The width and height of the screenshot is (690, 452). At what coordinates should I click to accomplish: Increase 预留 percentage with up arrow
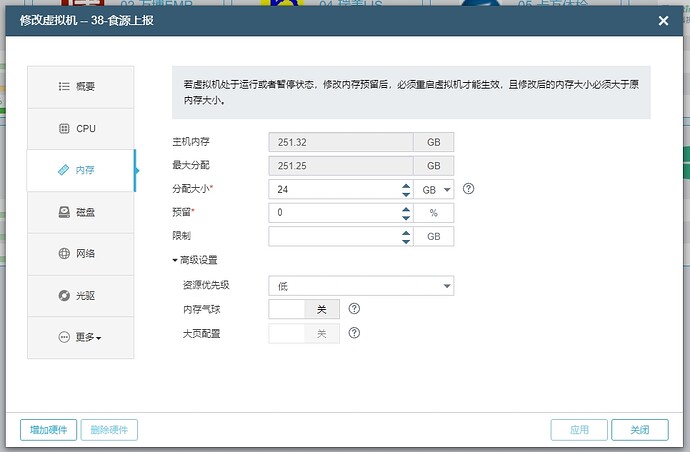pos(405,208)
